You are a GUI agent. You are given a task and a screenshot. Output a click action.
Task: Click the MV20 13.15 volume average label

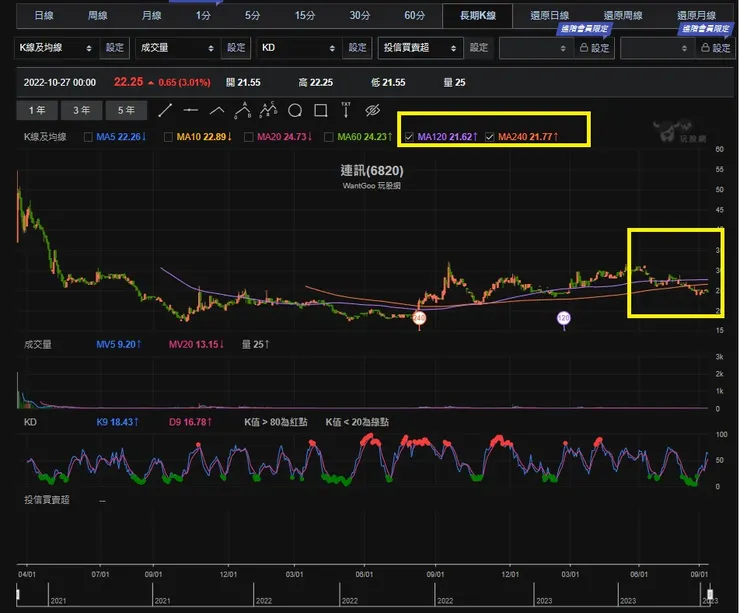coord(196,345)
